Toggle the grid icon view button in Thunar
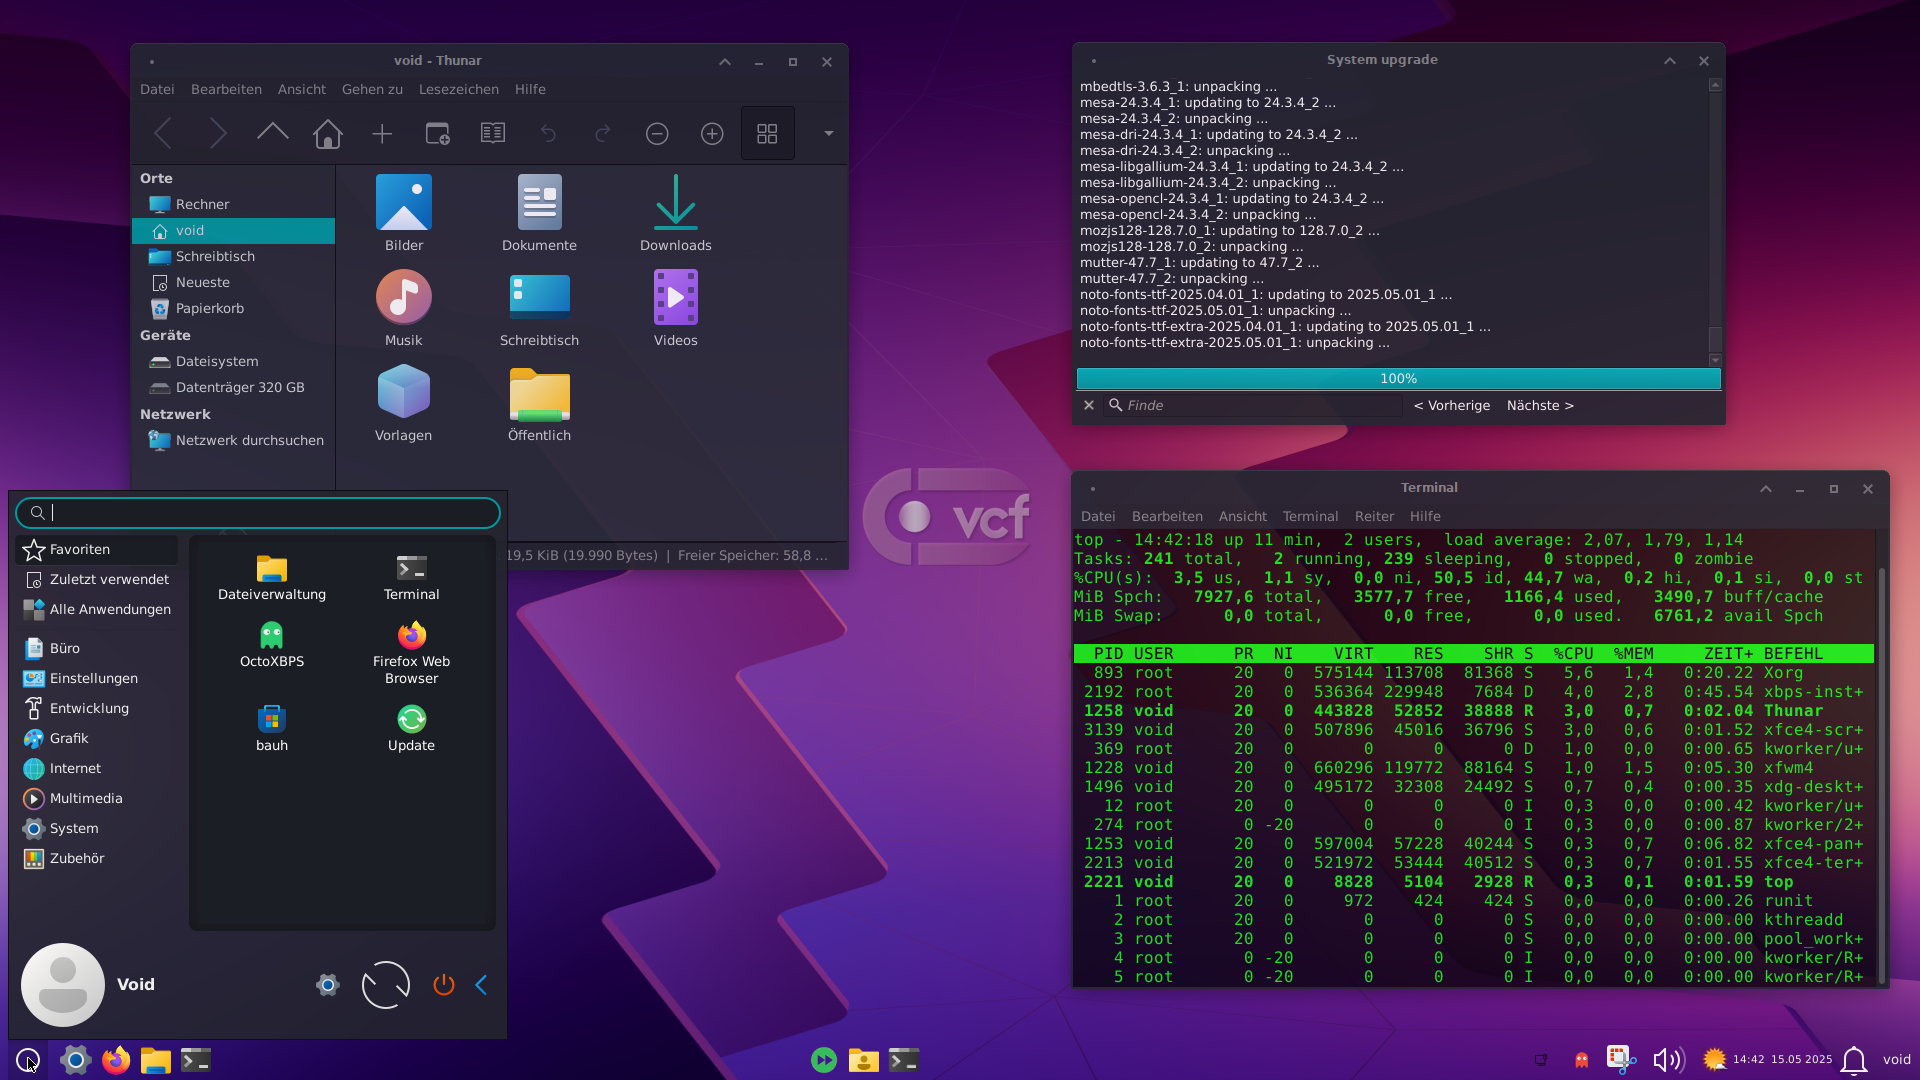The width and height of the screenshot is (1920, 1080). 767,133
